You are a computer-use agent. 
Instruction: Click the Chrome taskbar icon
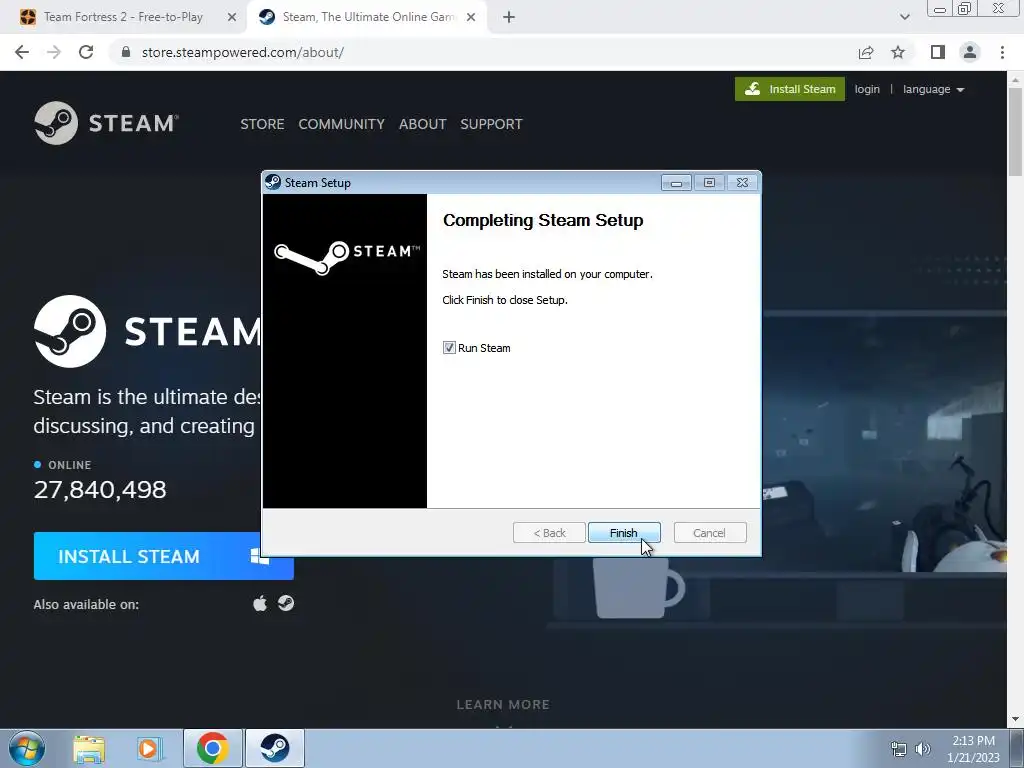coord(212,748)
